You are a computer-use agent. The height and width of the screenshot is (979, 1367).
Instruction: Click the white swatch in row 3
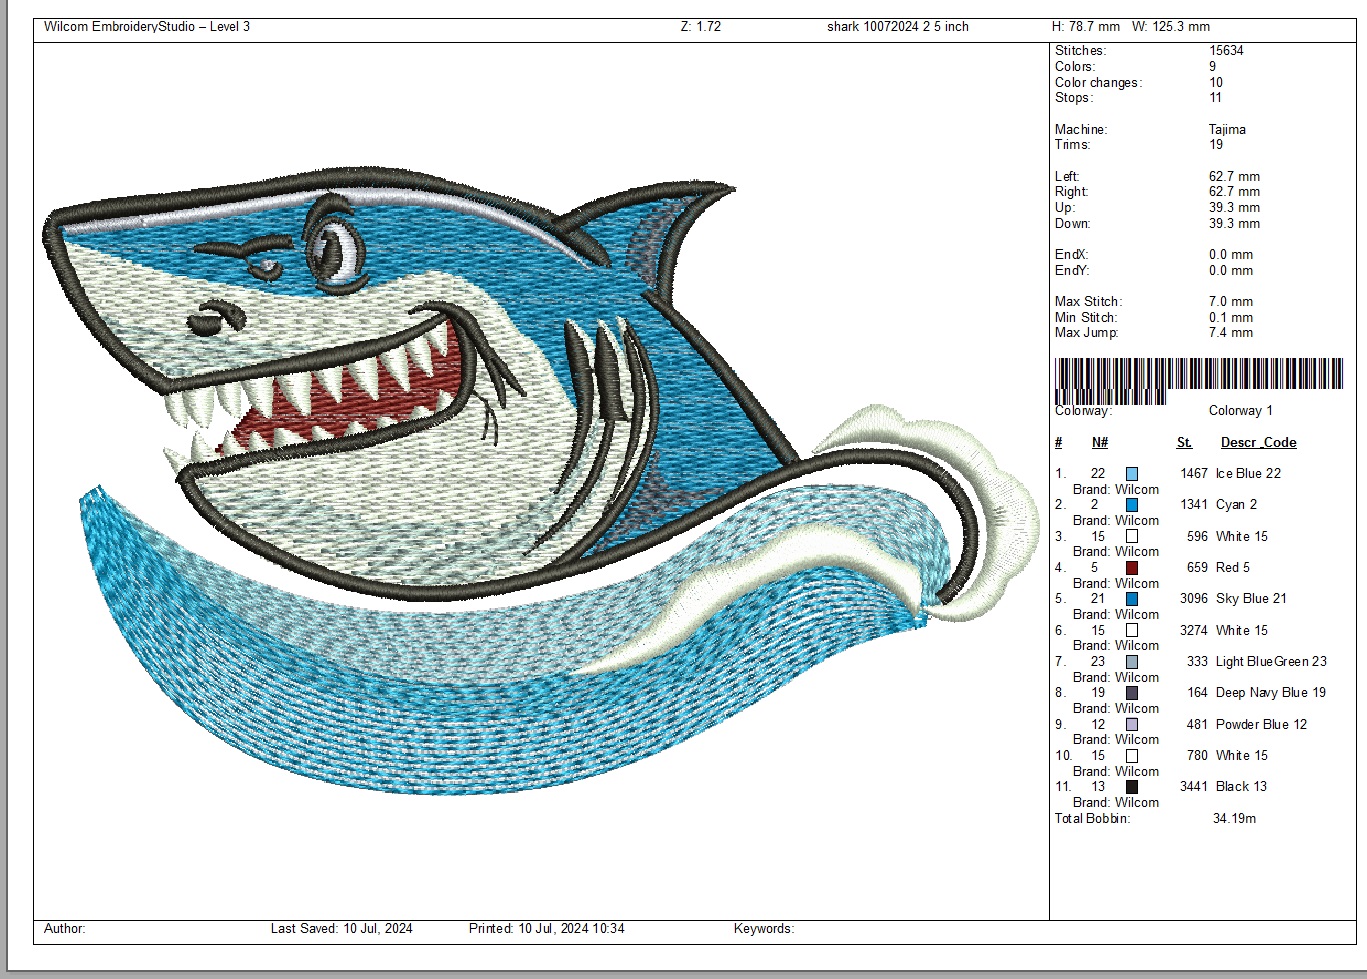coord(1131,537)
